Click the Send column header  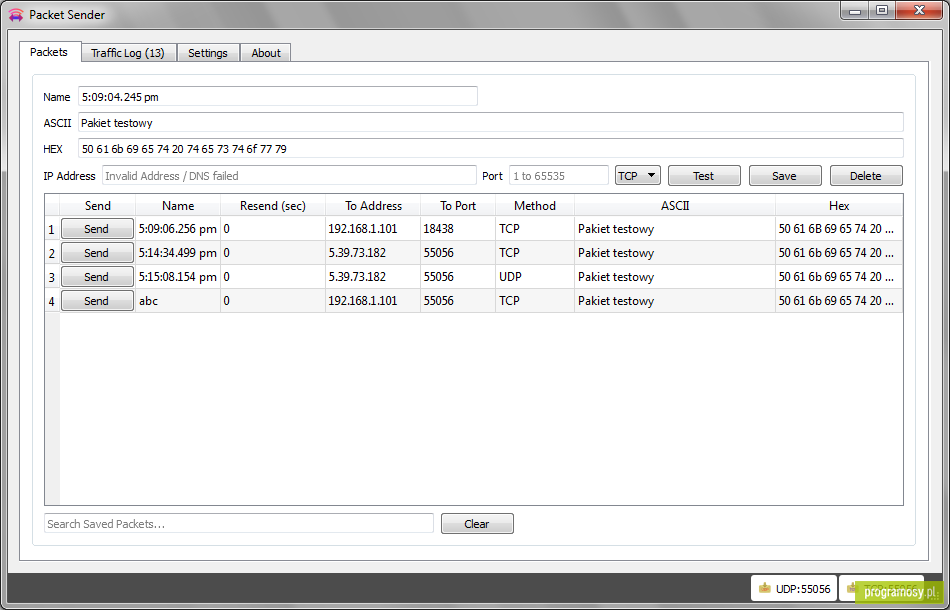[98, 206]
